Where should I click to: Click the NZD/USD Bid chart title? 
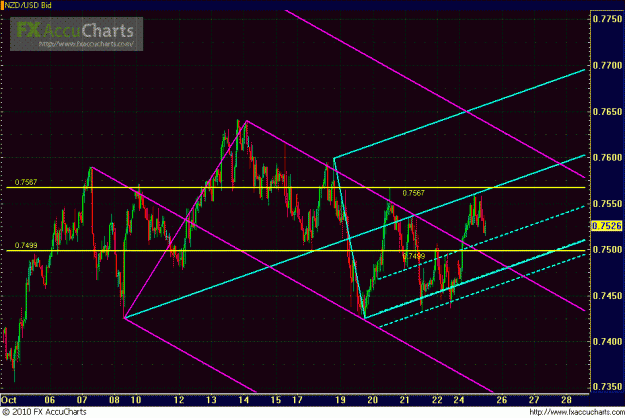pyautogui.click(x=28, y=5)
